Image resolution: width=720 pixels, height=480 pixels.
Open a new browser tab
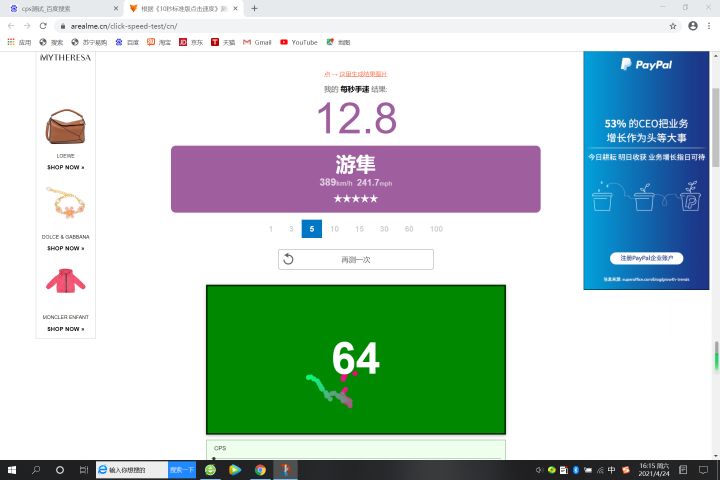pos(254,8)
